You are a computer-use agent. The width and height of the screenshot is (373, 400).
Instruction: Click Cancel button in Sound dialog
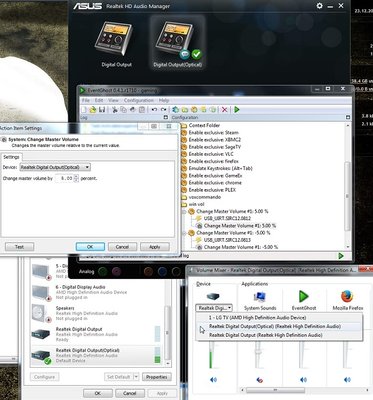pyautogui.click(x=129, y=393)
